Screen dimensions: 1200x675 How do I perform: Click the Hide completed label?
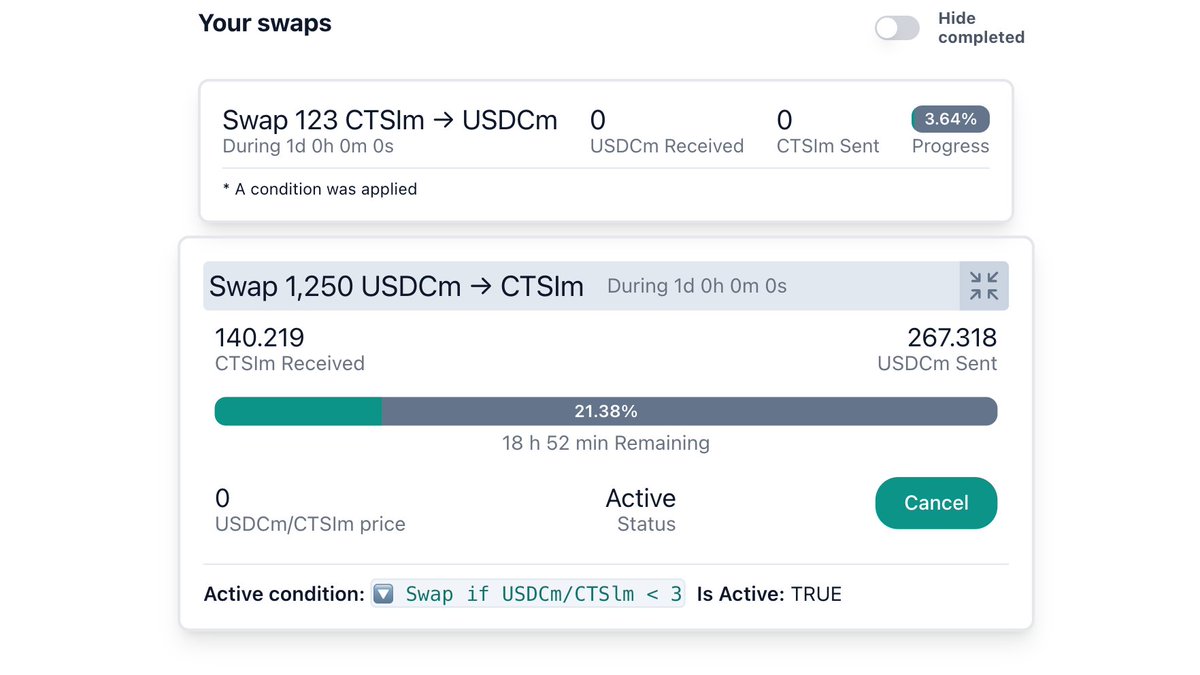(981, 28)
